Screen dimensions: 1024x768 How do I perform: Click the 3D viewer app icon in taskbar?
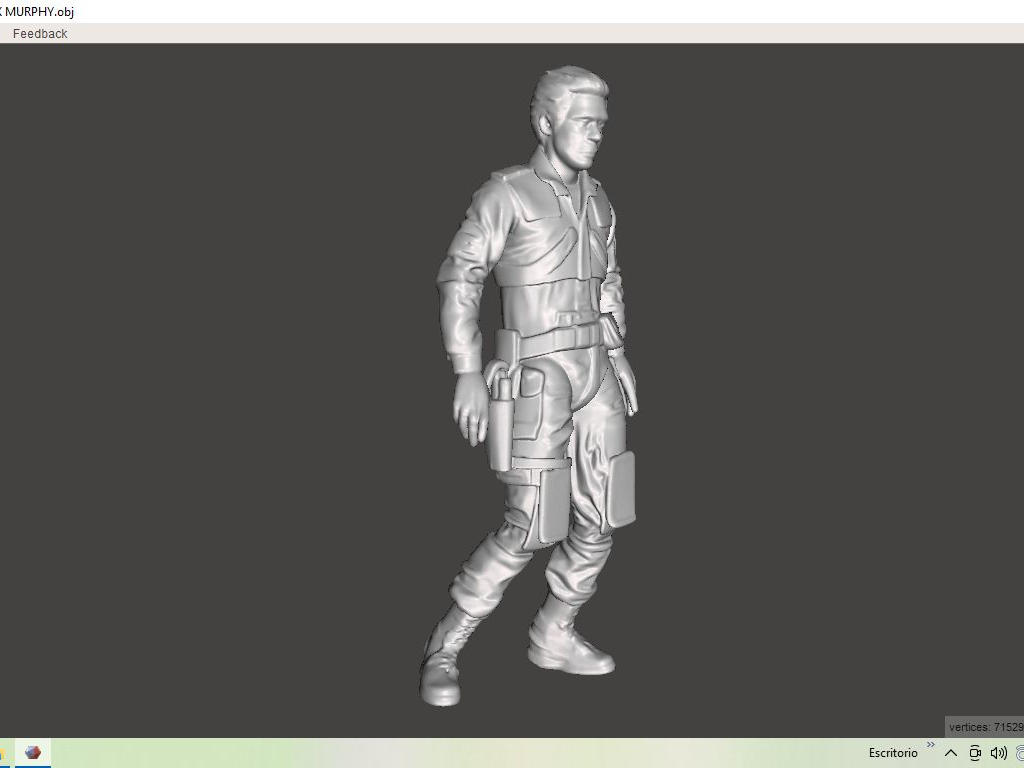pyautogui.click(x=33, y=753)
